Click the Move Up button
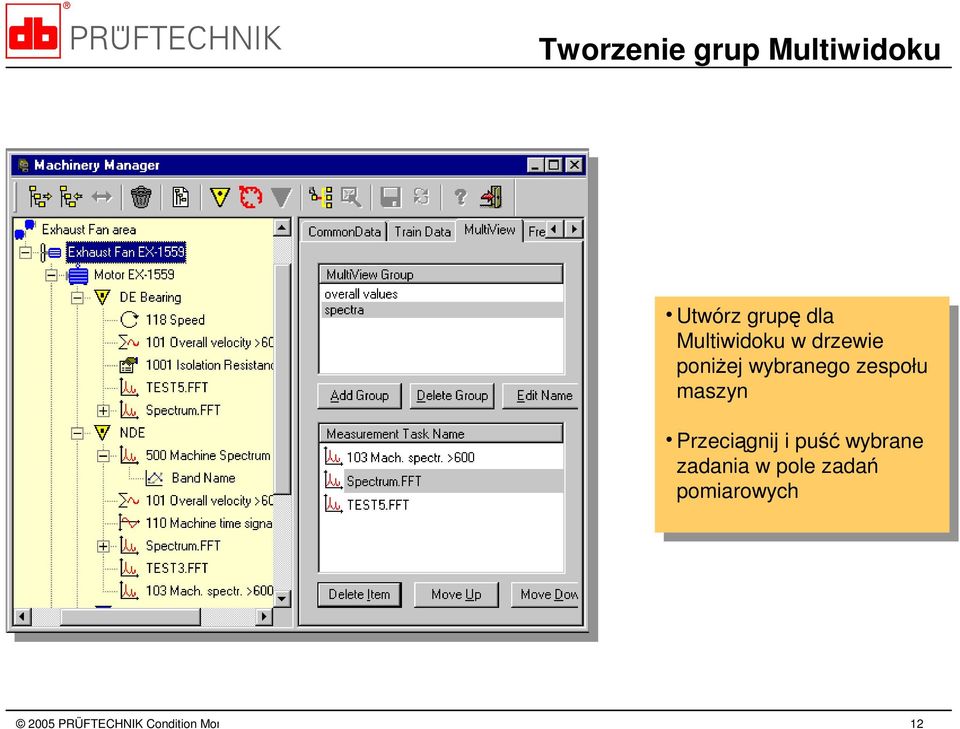960x729 pixels. [x=456, y=594]
